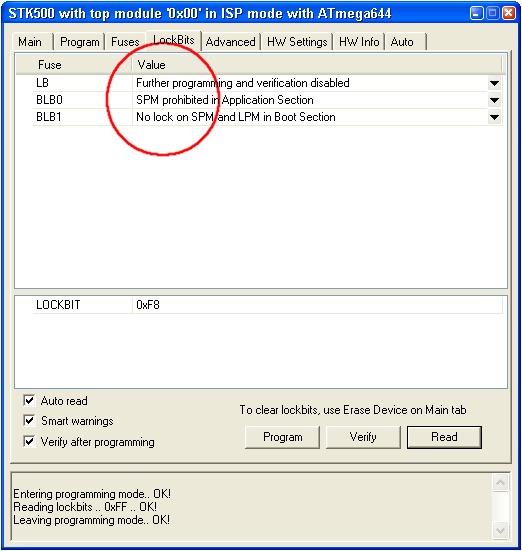
Task: Close the STK500 window
Action: pyautogui.click(x=509, y=13)
